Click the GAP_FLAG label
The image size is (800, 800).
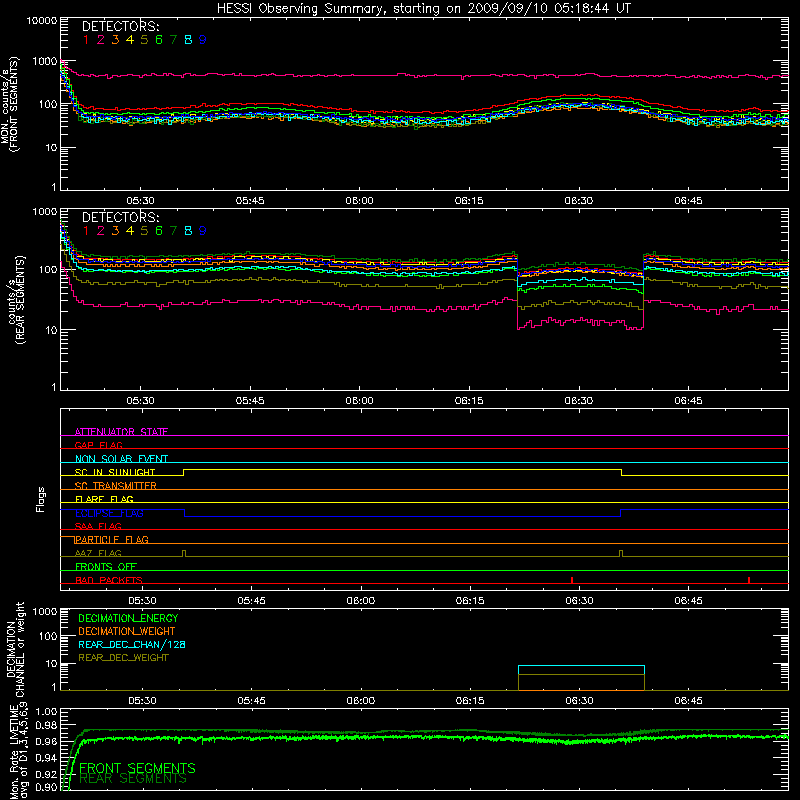click(x=98, y=445)
